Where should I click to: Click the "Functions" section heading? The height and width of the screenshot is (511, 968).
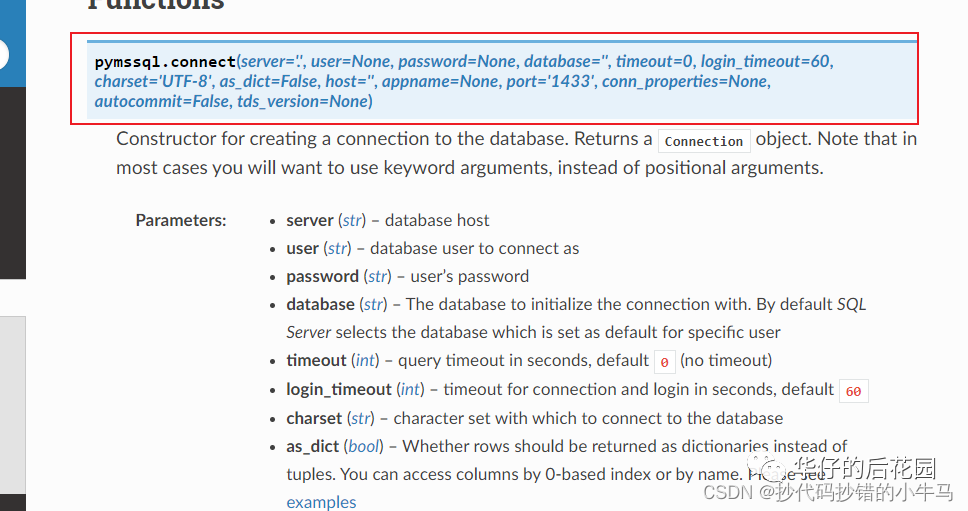(x=155, y=5)
